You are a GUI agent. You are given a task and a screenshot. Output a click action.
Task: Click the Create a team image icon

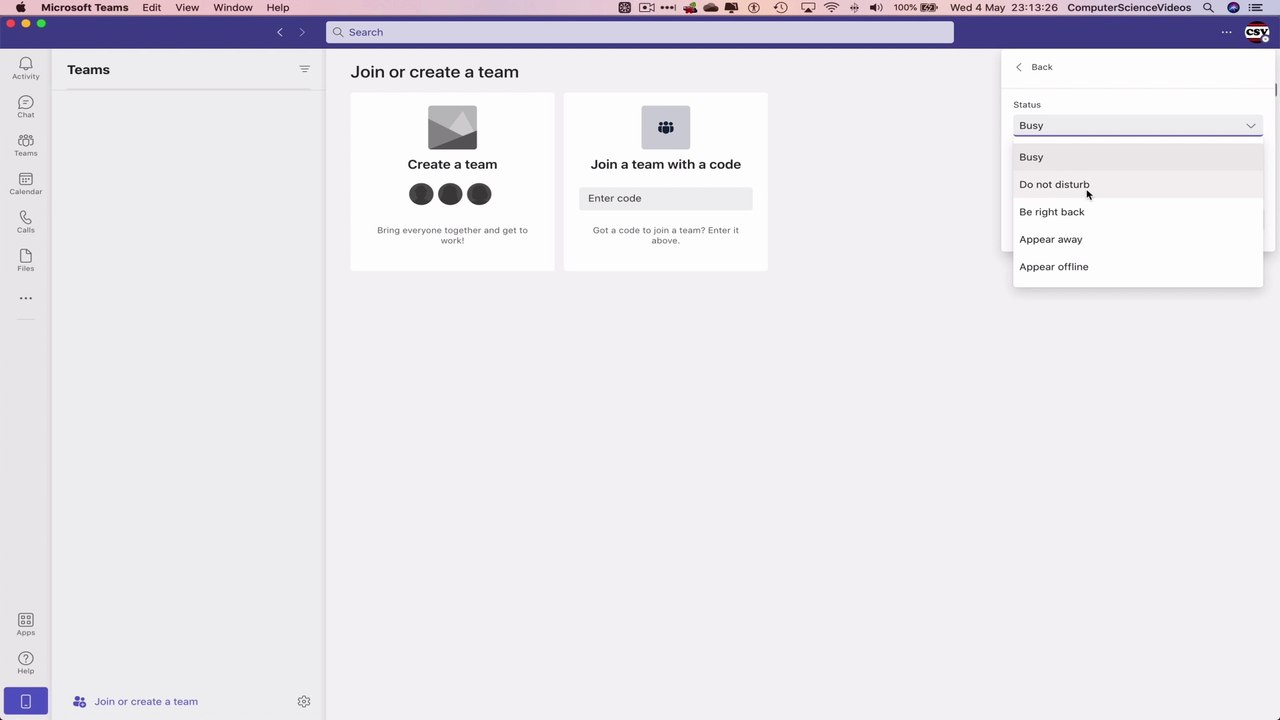pyautogui.click(x=452, y=128)
